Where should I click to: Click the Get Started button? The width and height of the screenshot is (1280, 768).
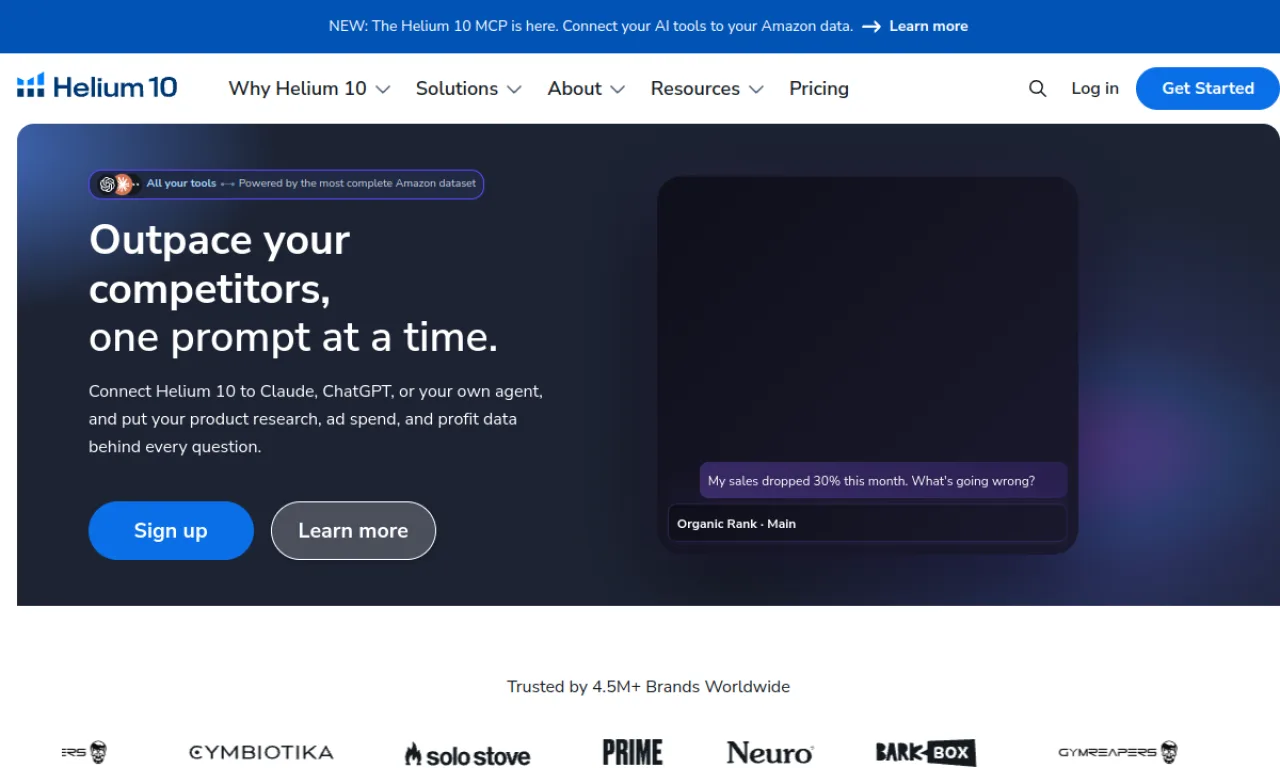coord(1208,88)
